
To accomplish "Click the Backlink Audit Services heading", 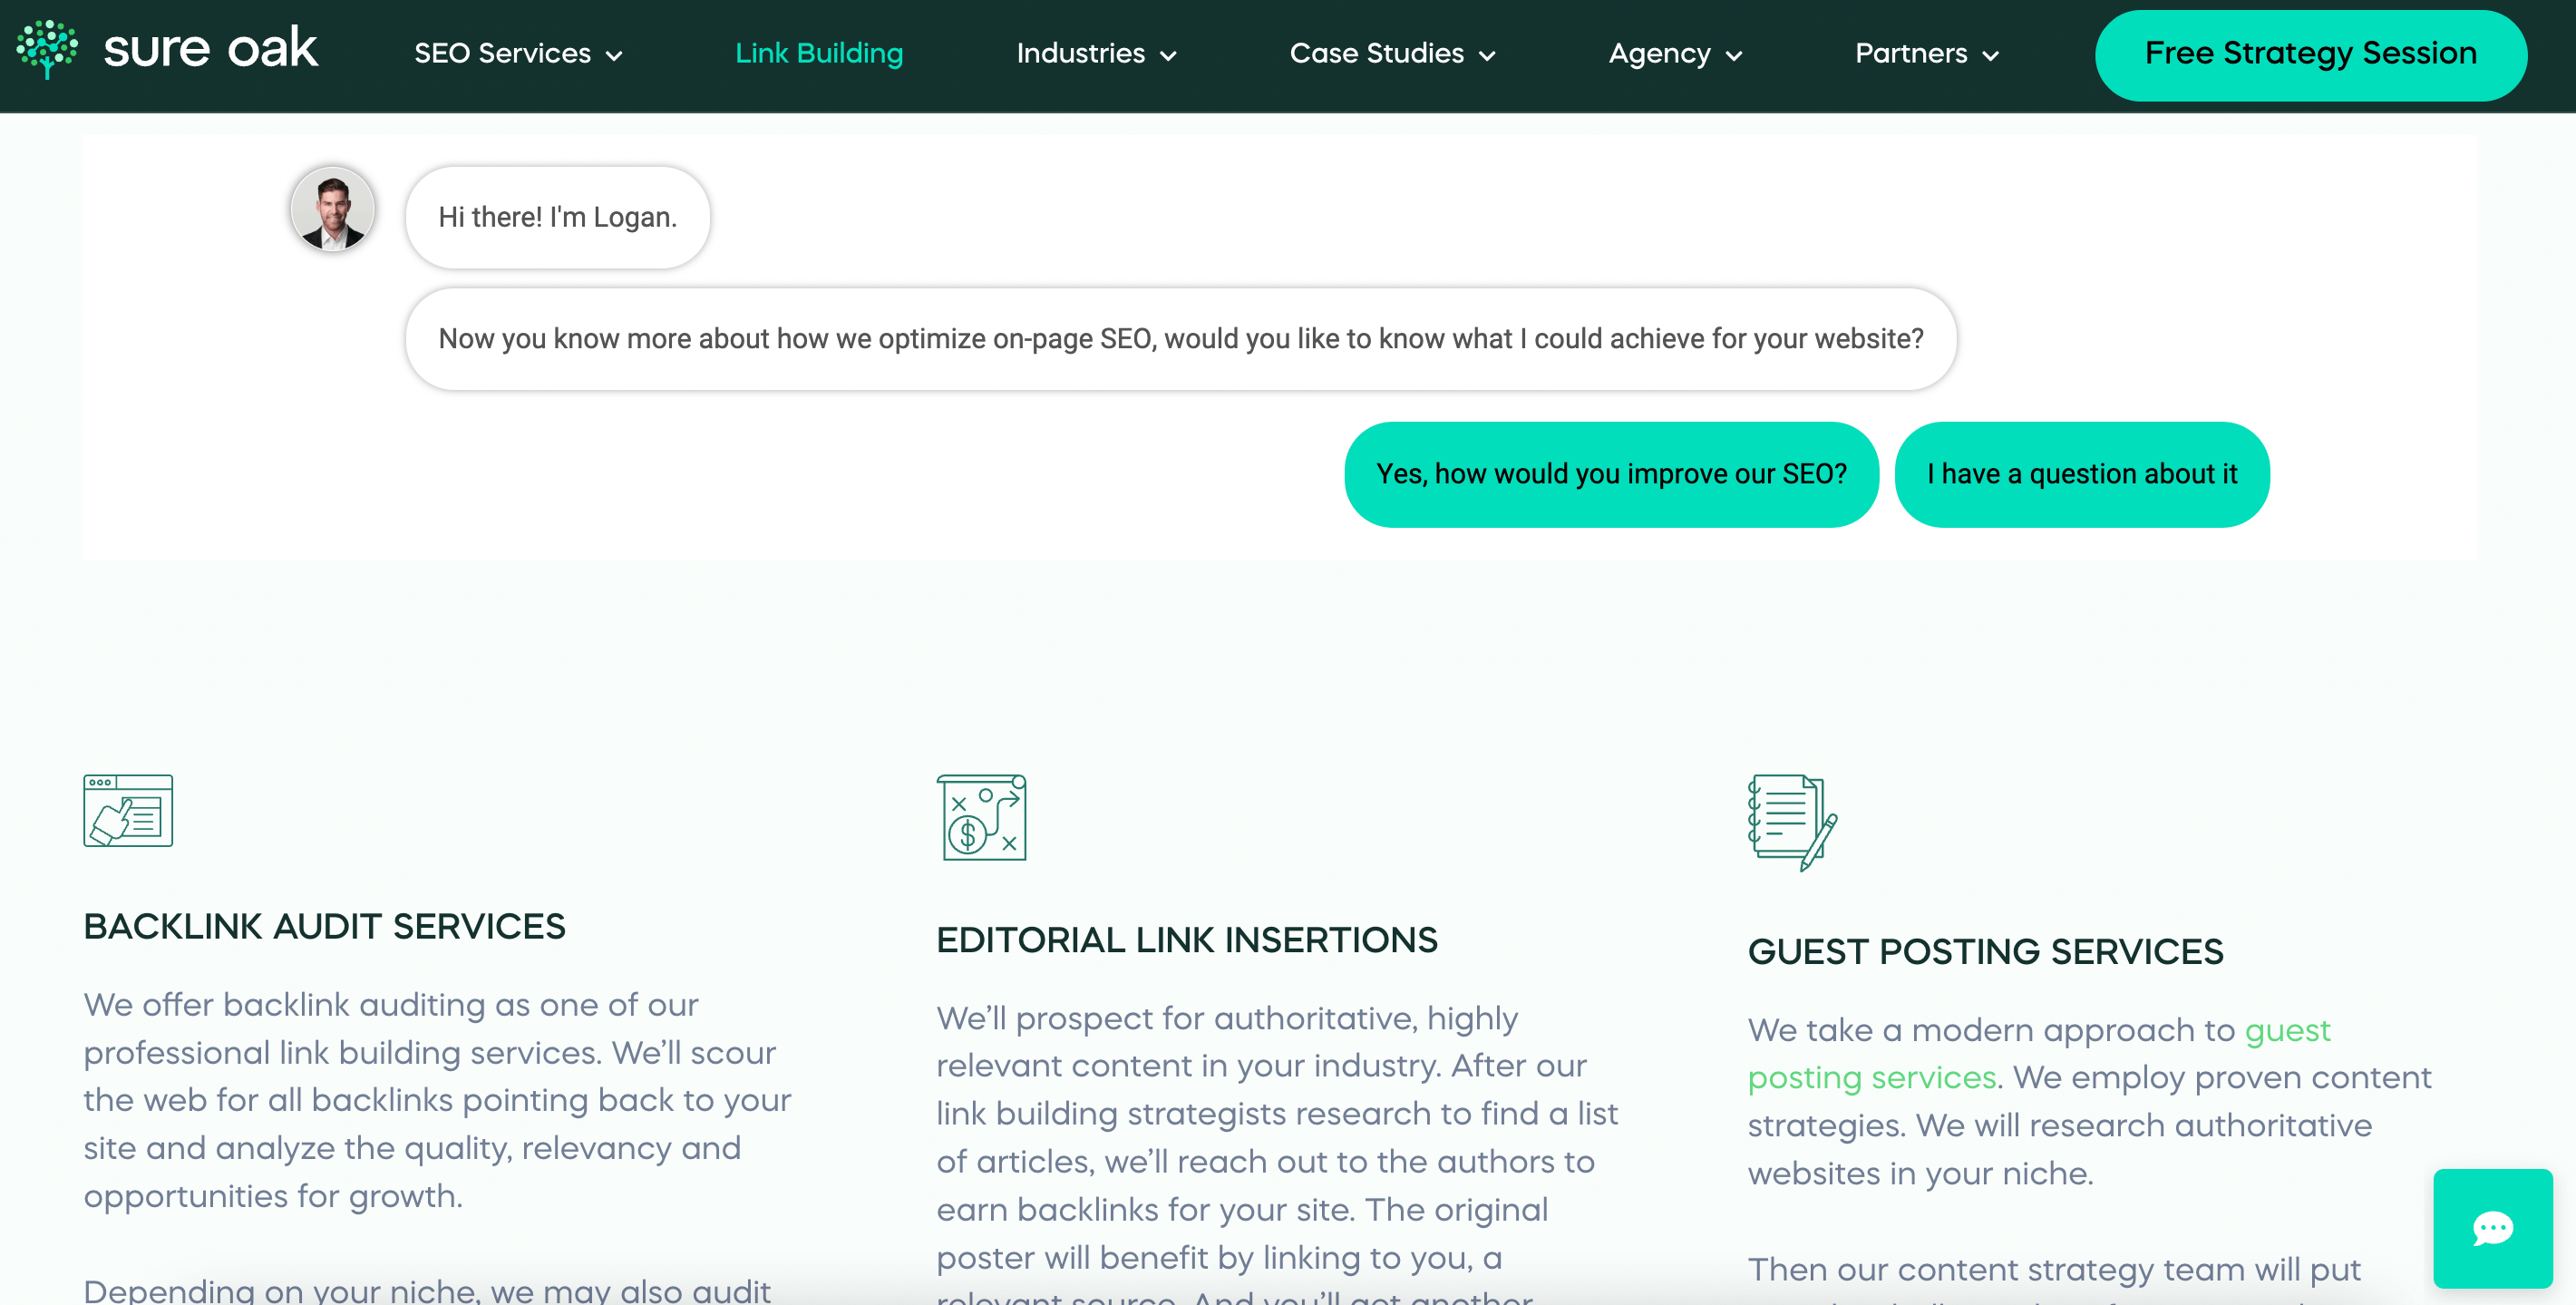I will tap(324, 926).
